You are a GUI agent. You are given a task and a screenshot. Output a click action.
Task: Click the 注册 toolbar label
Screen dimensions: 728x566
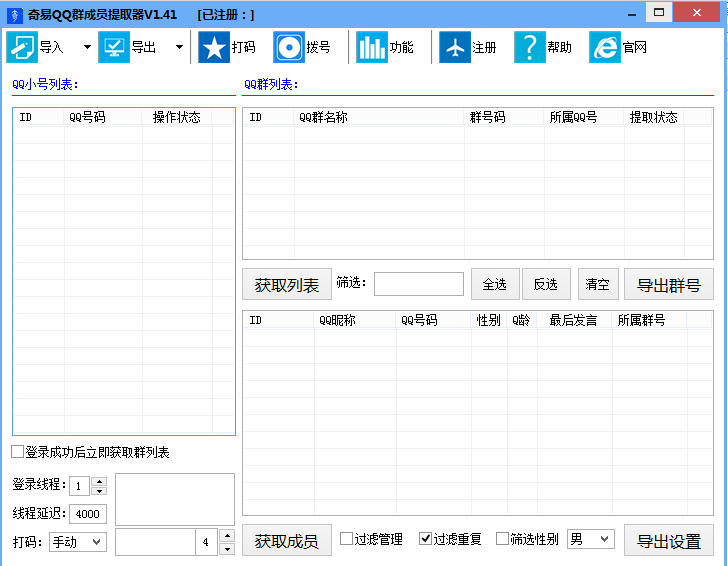click(x=484, y=47)
